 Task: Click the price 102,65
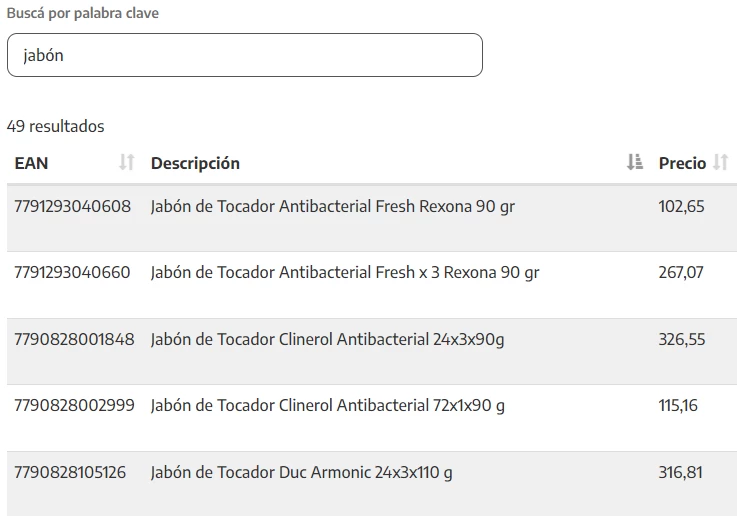(681, 207)
